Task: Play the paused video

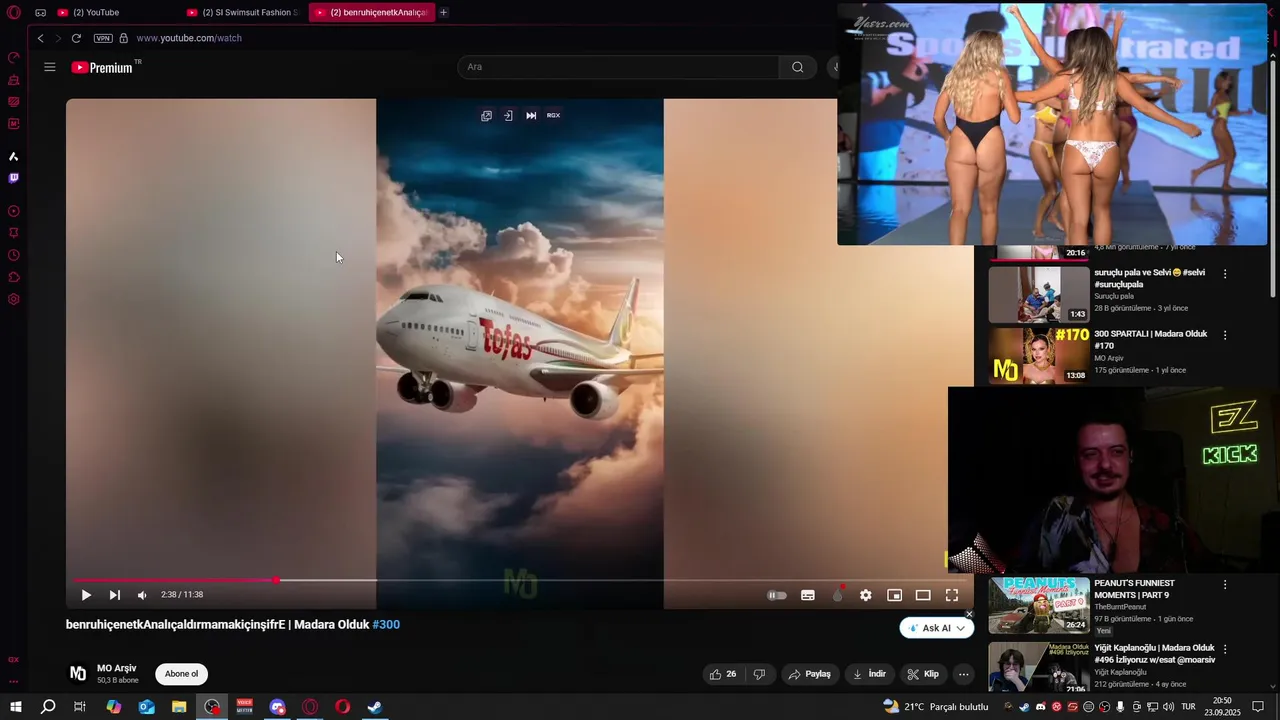Action: click(x=86, y=595)
